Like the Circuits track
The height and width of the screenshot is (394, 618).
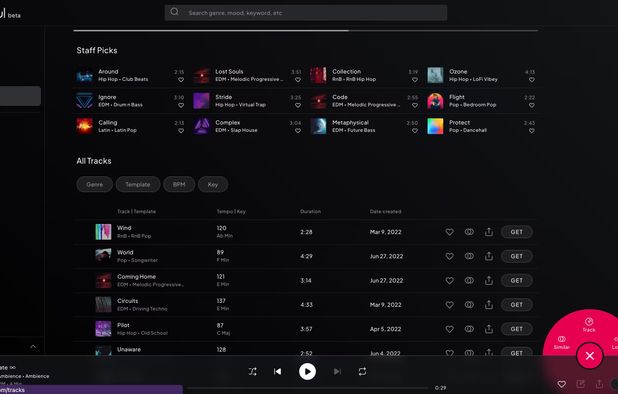coord(449,305)
